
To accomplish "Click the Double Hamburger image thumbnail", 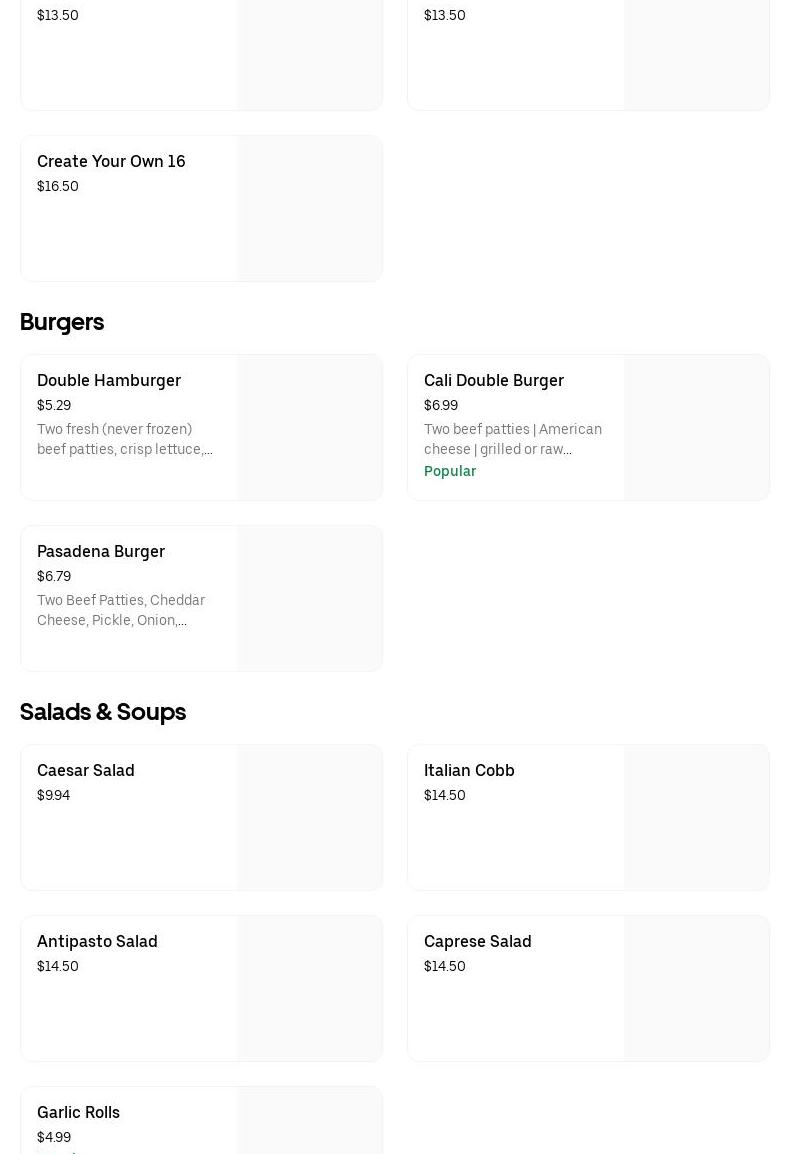I will point(309,428).
